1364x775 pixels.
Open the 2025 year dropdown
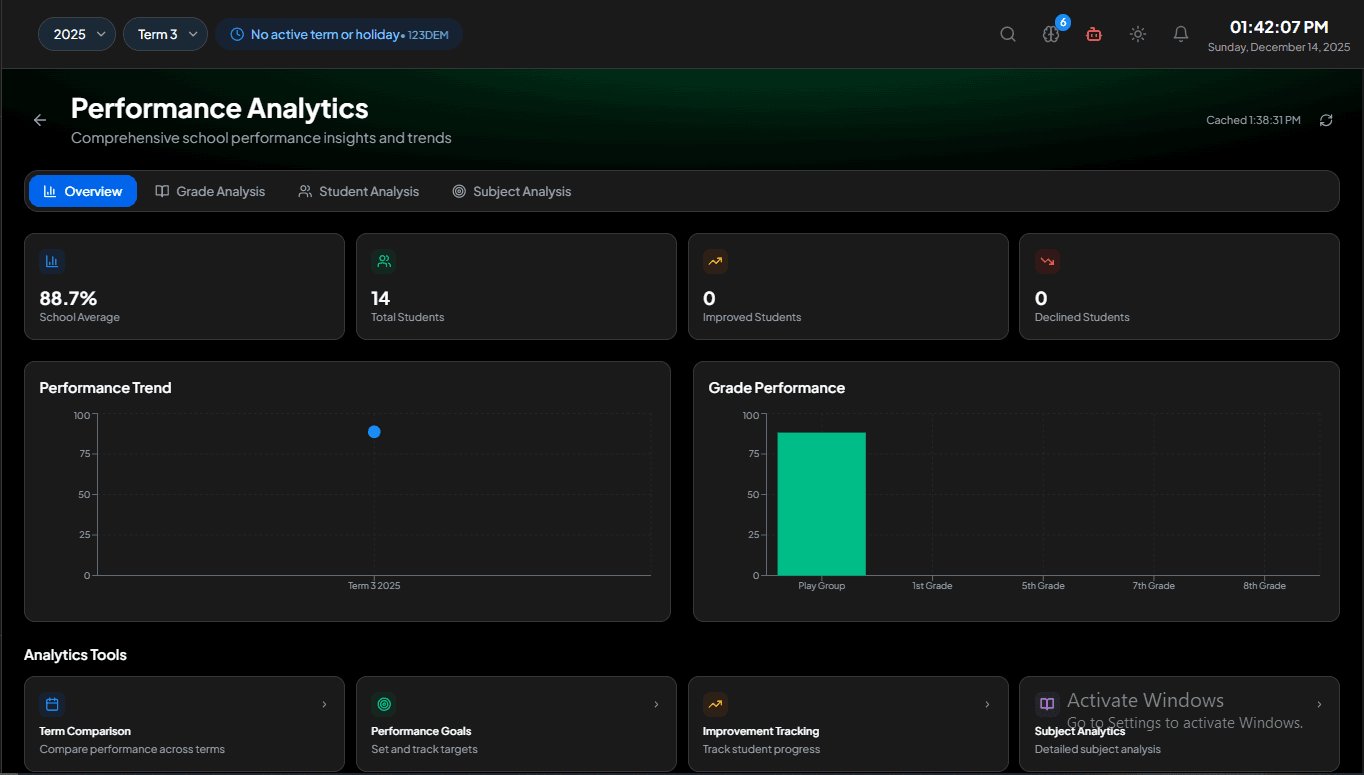tap(76, 33)
